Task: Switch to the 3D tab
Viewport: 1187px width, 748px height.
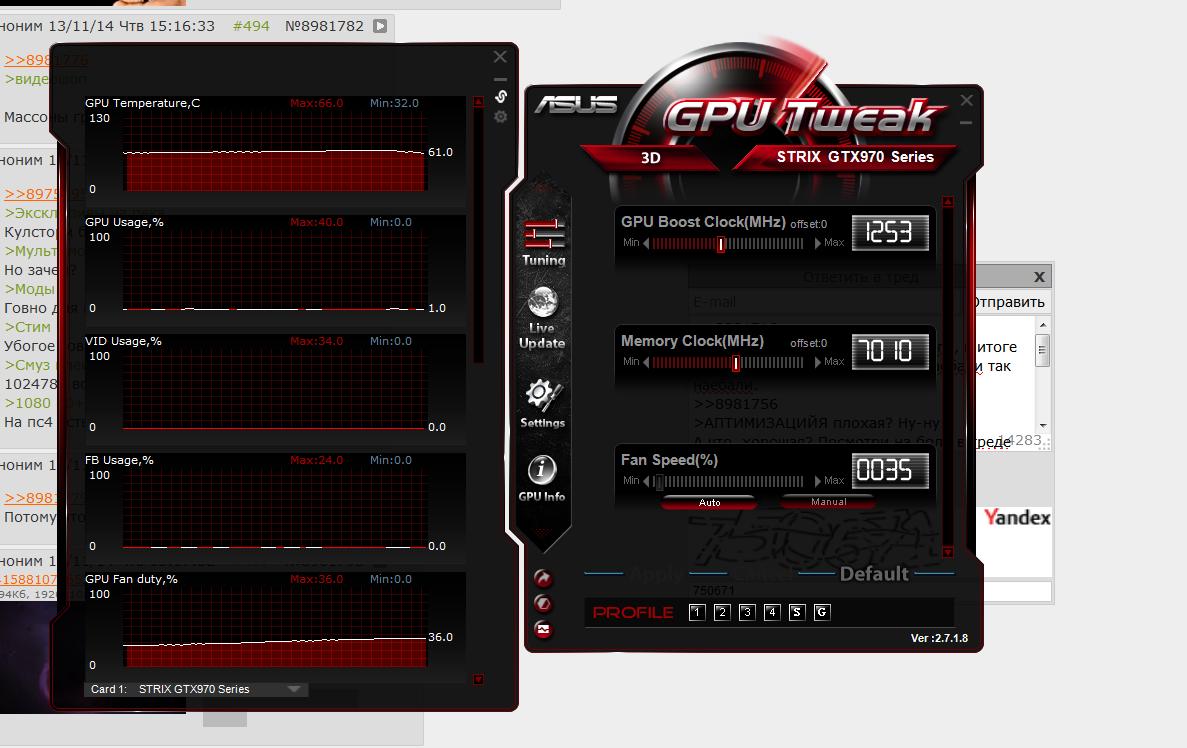Action: 650,157
